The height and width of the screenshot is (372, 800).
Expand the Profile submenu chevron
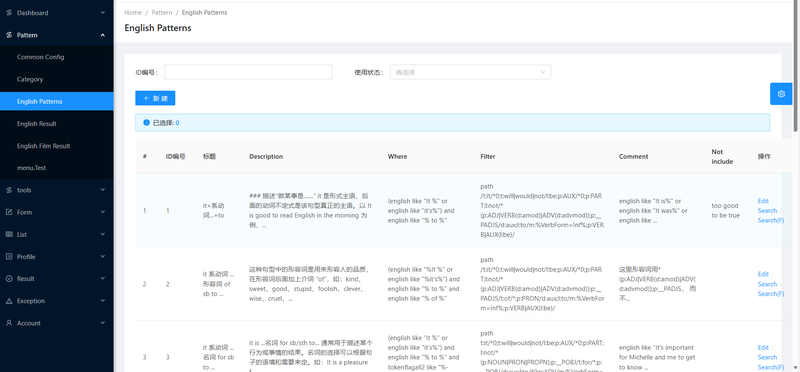[x=103, y=257]
